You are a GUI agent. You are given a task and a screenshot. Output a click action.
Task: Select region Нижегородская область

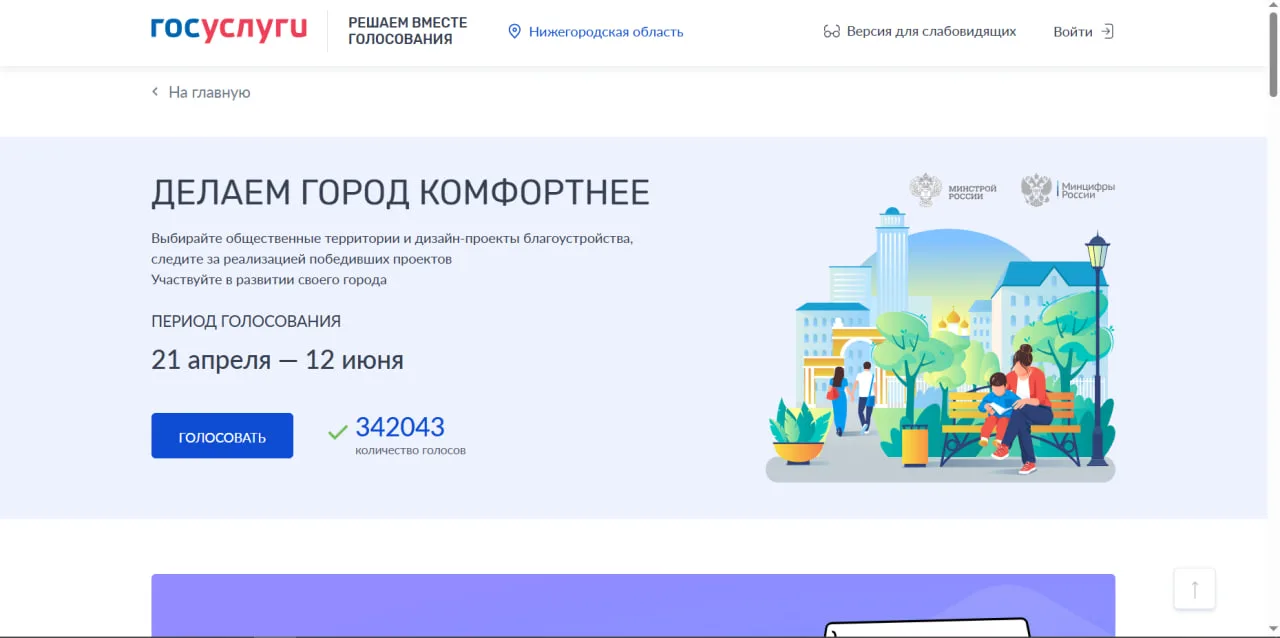[x=606, y=31]
